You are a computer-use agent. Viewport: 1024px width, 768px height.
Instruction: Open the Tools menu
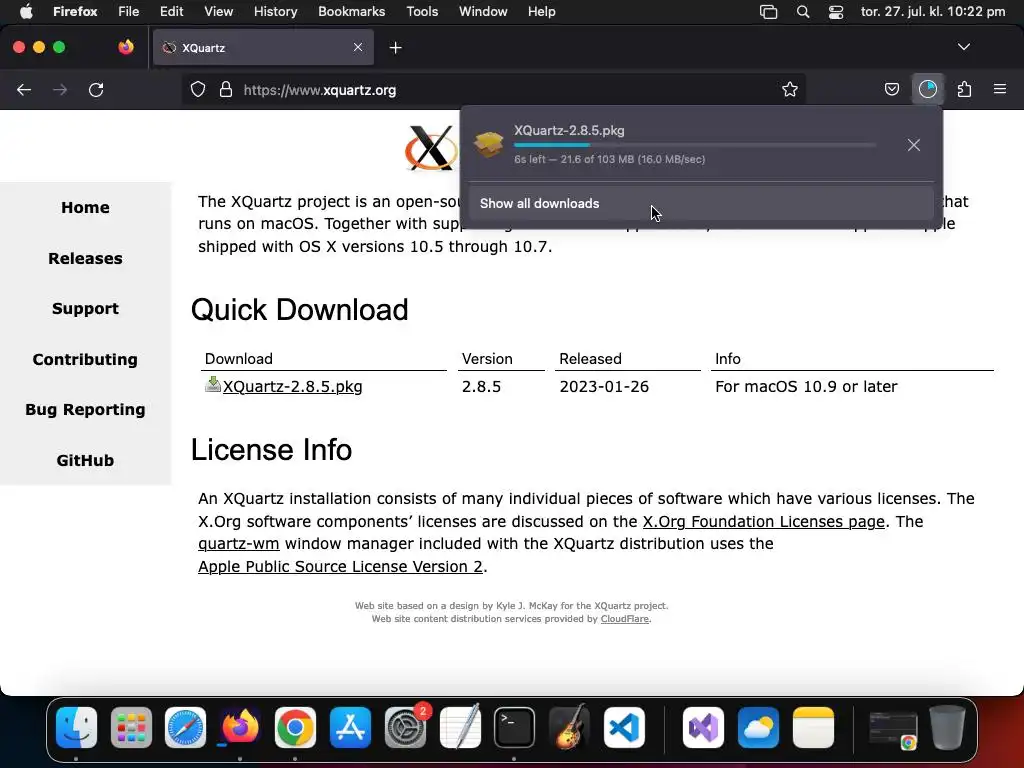coord(422,12)
